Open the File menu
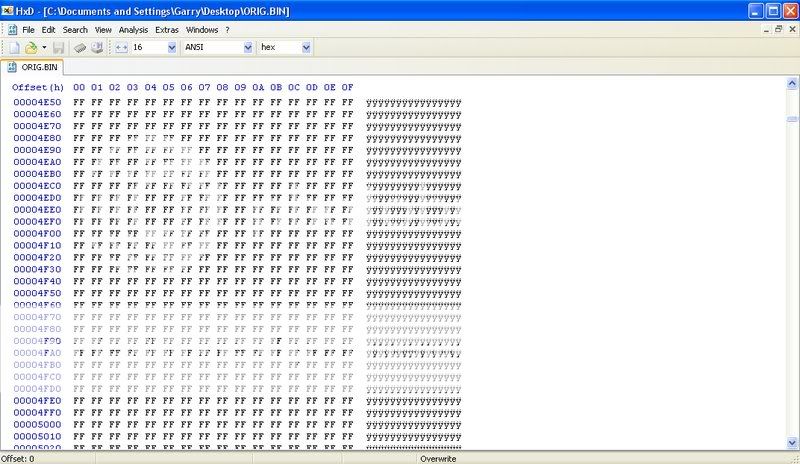Image resolution: width=800 pixels, height=464 pixels. click(29, 30)
